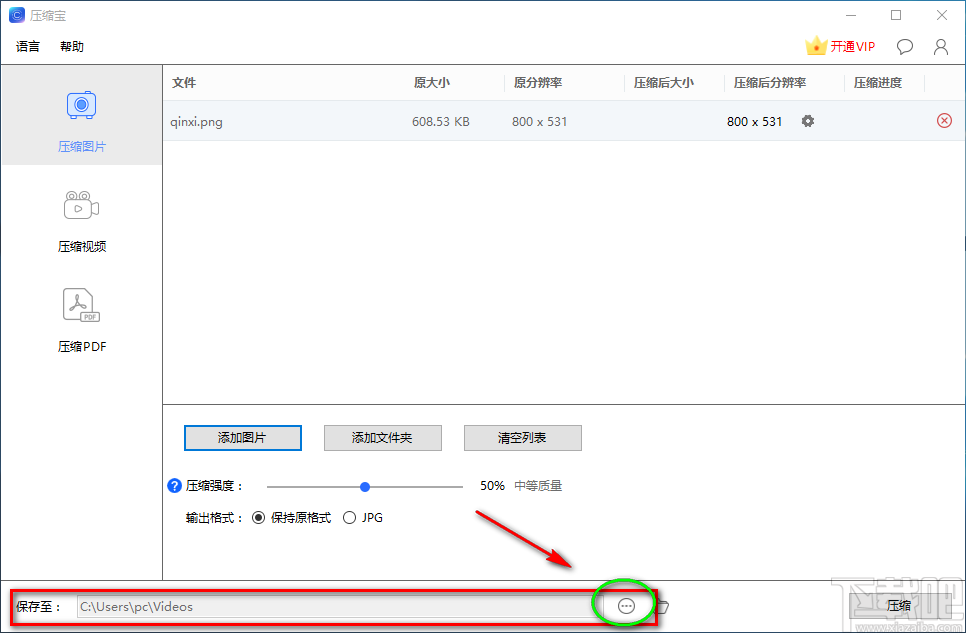Remove qinxi.png using the red delete icon
Screen dimensions: 966x633
coord(943,120)
